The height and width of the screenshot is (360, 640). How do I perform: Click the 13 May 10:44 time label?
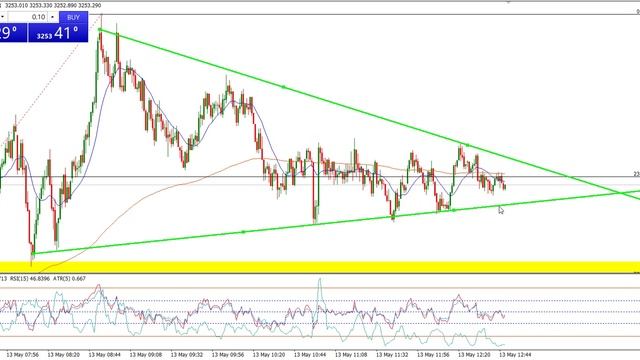pos(310,355)
